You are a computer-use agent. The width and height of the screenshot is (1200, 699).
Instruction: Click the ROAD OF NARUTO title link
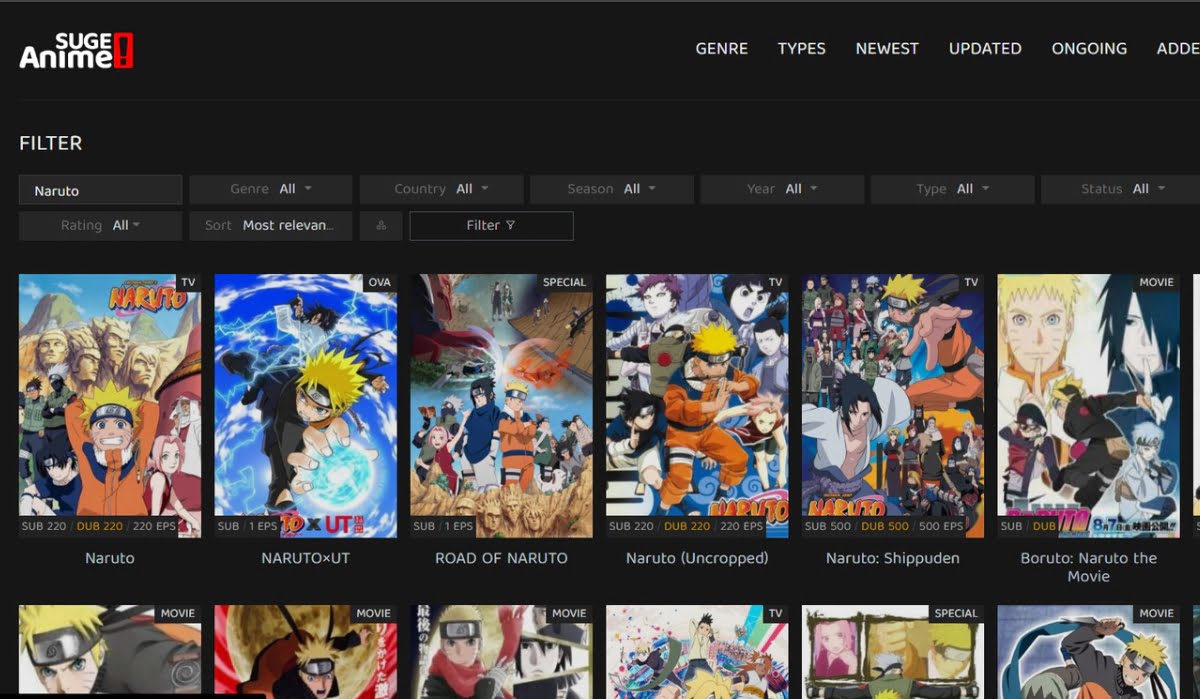point(501,558)
